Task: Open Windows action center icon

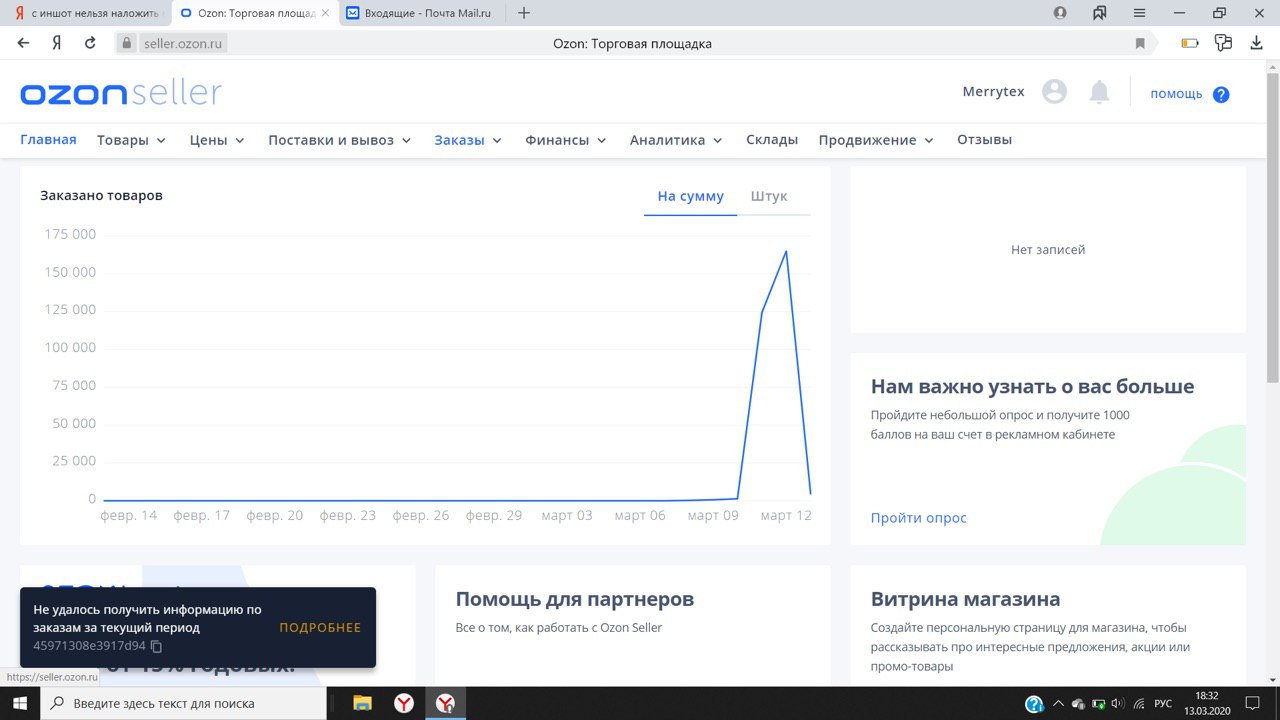Action: tap(1252, 703)
